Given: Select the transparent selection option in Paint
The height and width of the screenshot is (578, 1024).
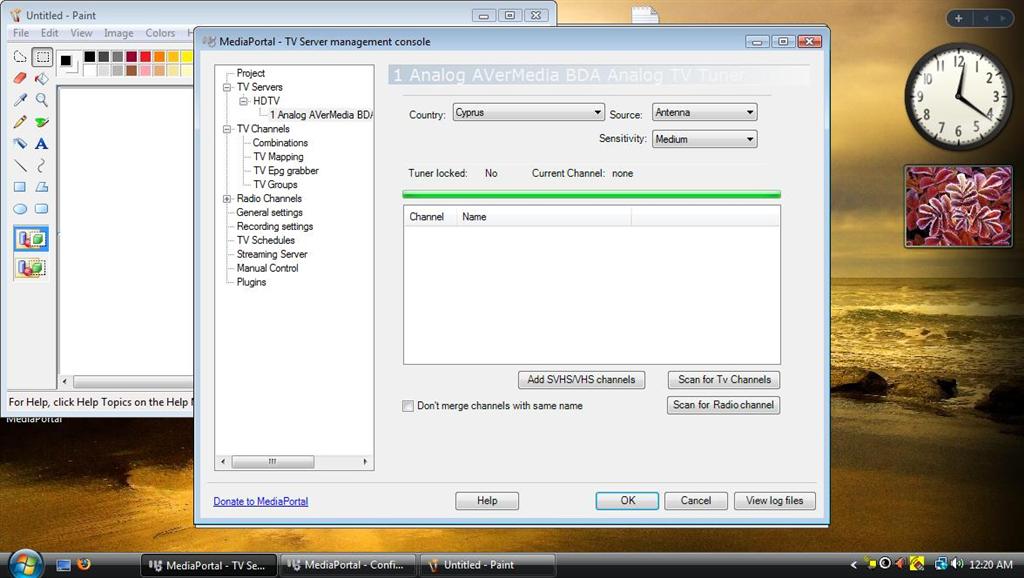Looking at the screenshot, I should coord(31,267).
